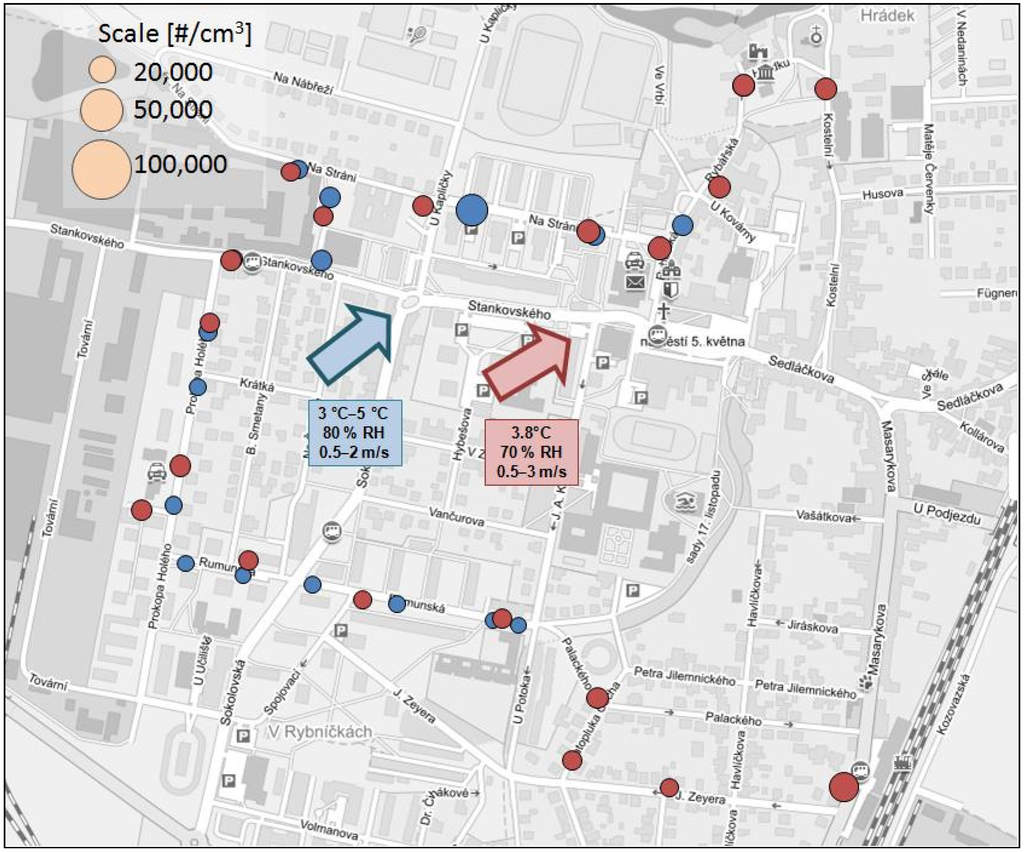Screen dimensions: 1024x852
Task: Click the bus stop icon at náměstí 5. května
Action: point(657,335)
